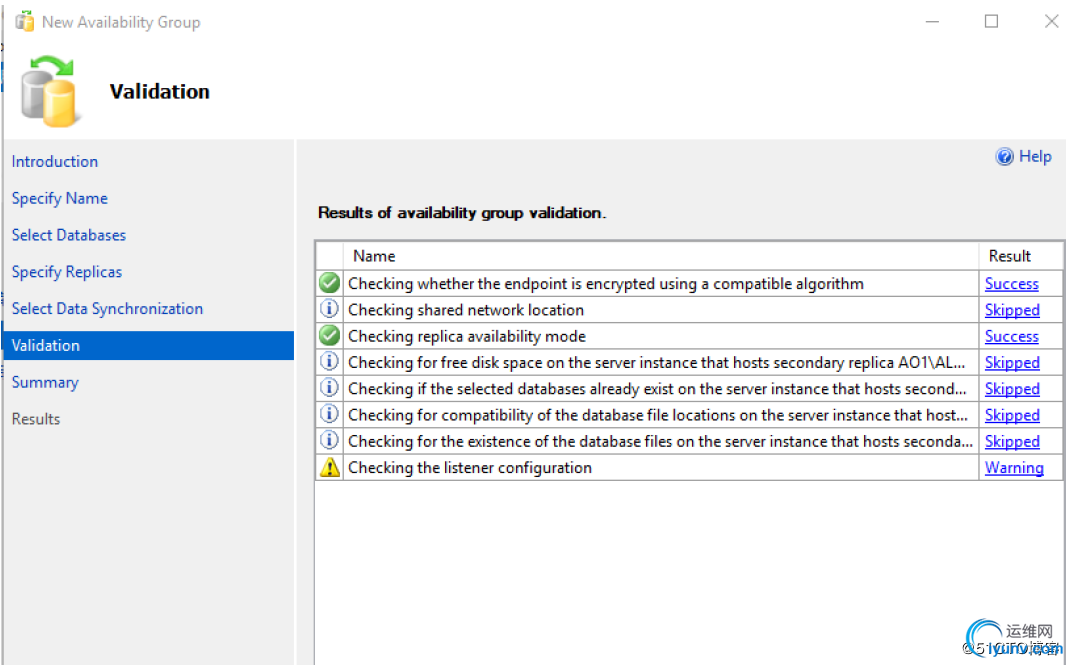Viewport: 1069px width, 665px height.
Task: Click the yellow warning icon for listener configuration
Action: [329, 467]
